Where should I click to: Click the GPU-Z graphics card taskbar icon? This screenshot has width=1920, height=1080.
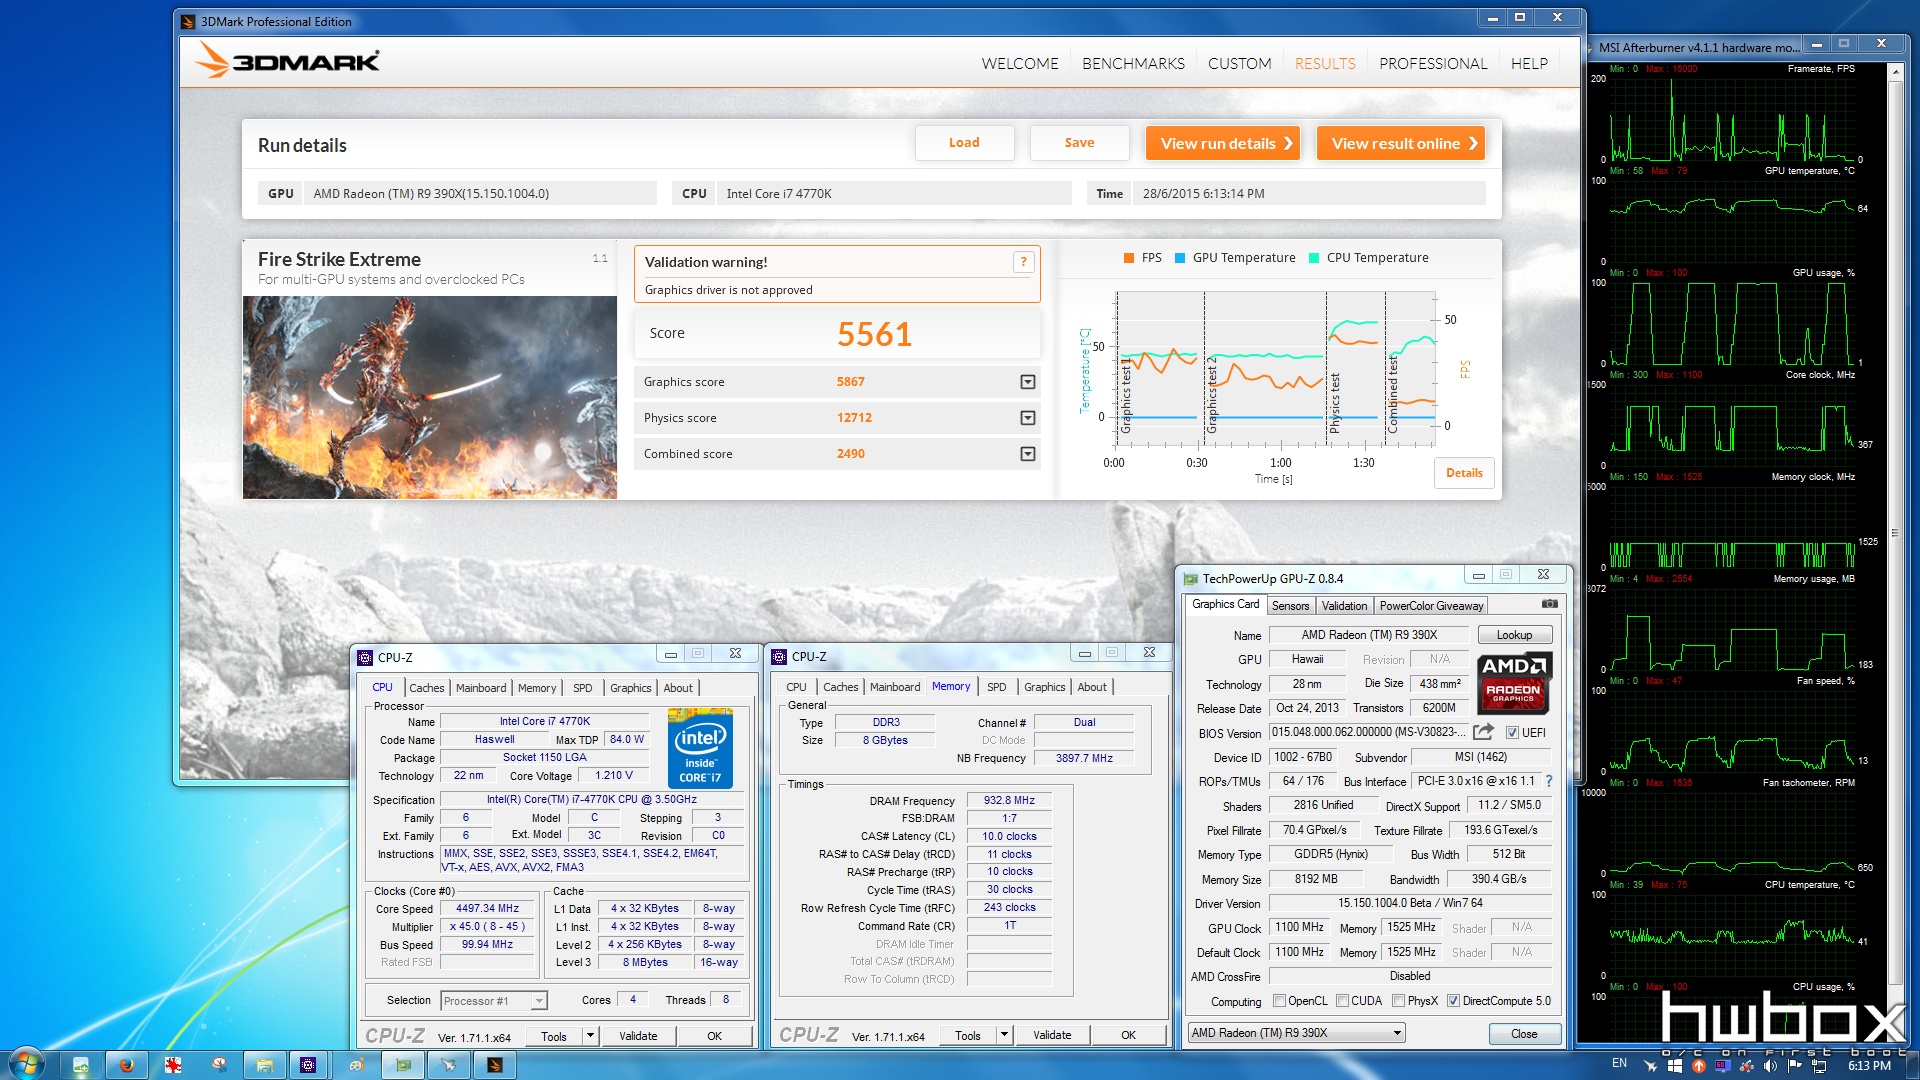[x=403, y=1065]
